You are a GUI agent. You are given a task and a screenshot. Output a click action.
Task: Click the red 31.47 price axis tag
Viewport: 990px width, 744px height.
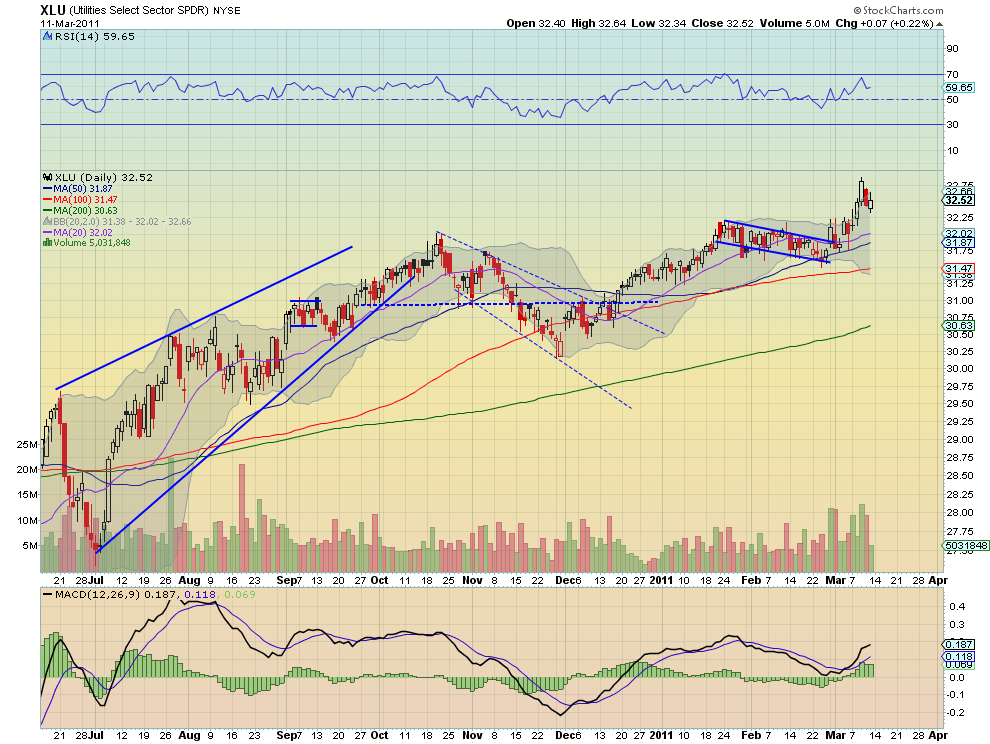click(x=959, y=268)
